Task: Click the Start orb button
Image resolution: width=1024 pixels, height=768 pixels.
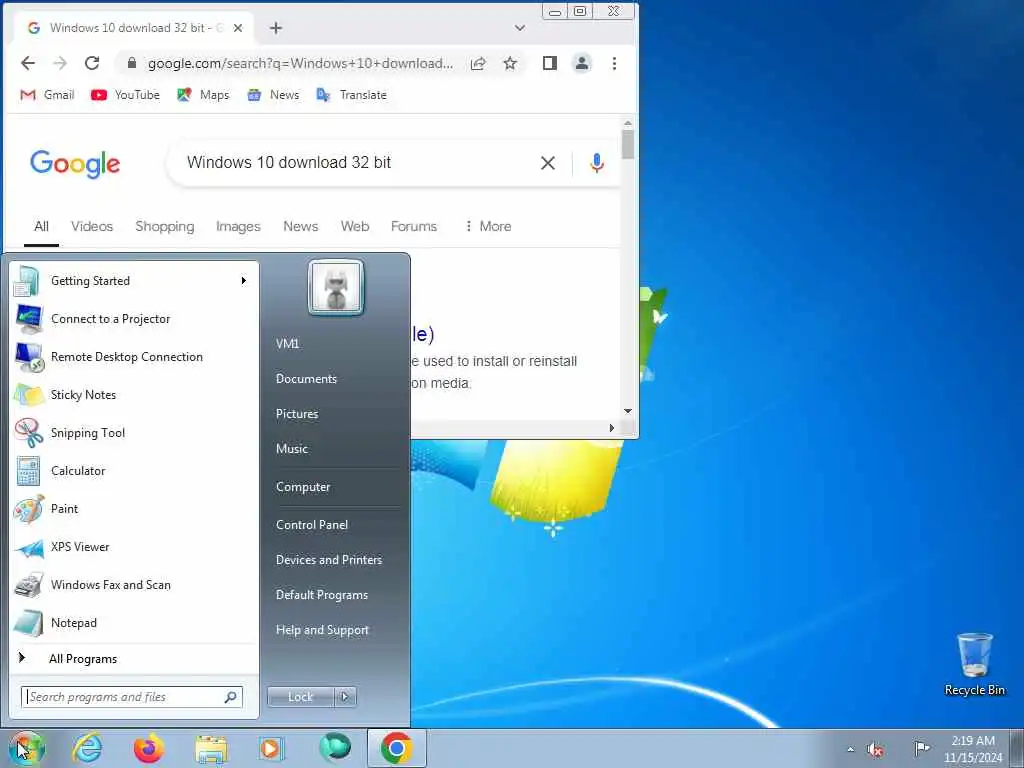Action: point(27,748)
